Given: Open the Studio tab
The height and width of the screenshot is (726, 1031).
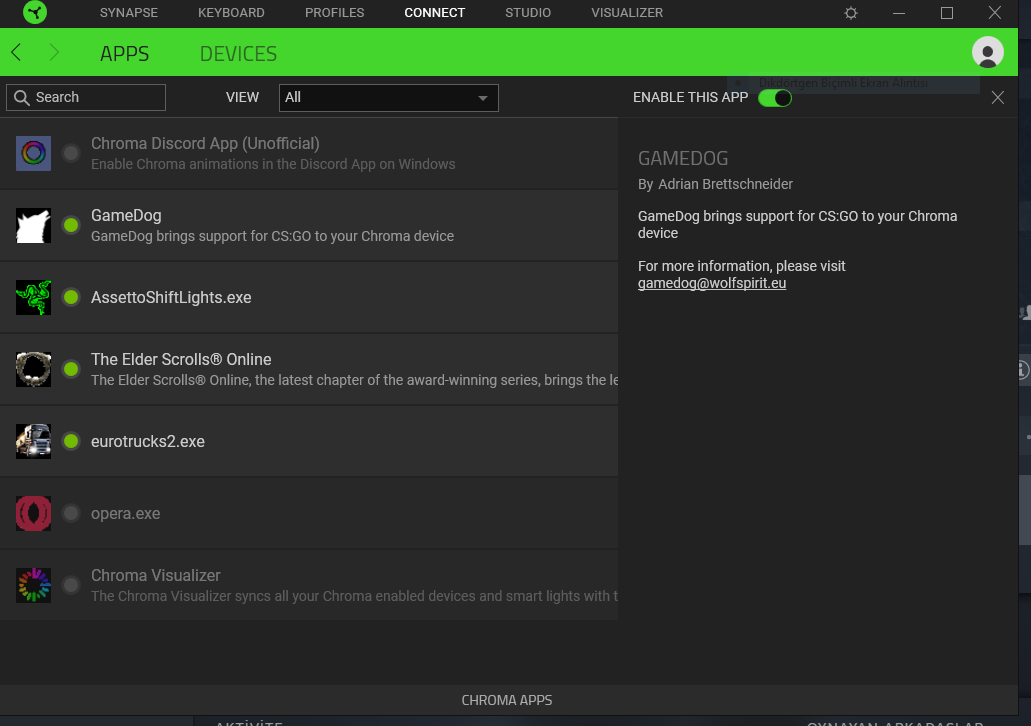Looking at the screenshot, I should (x=528, y=12).
